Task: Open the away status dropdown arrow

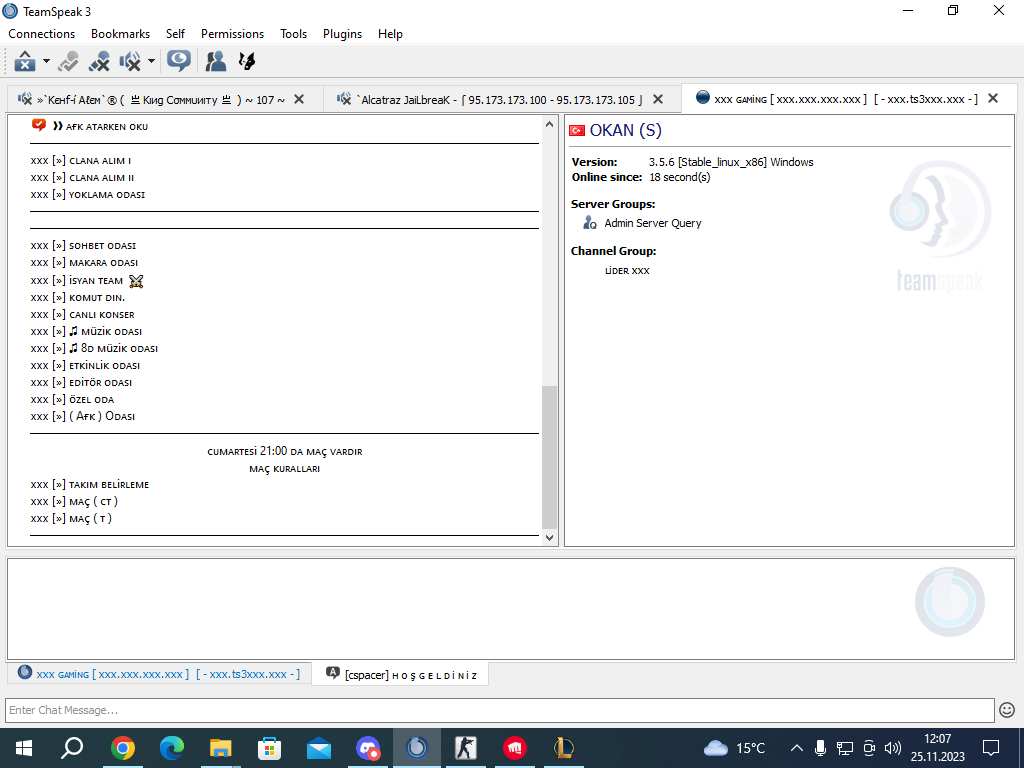Action: (x=46, y=61)
